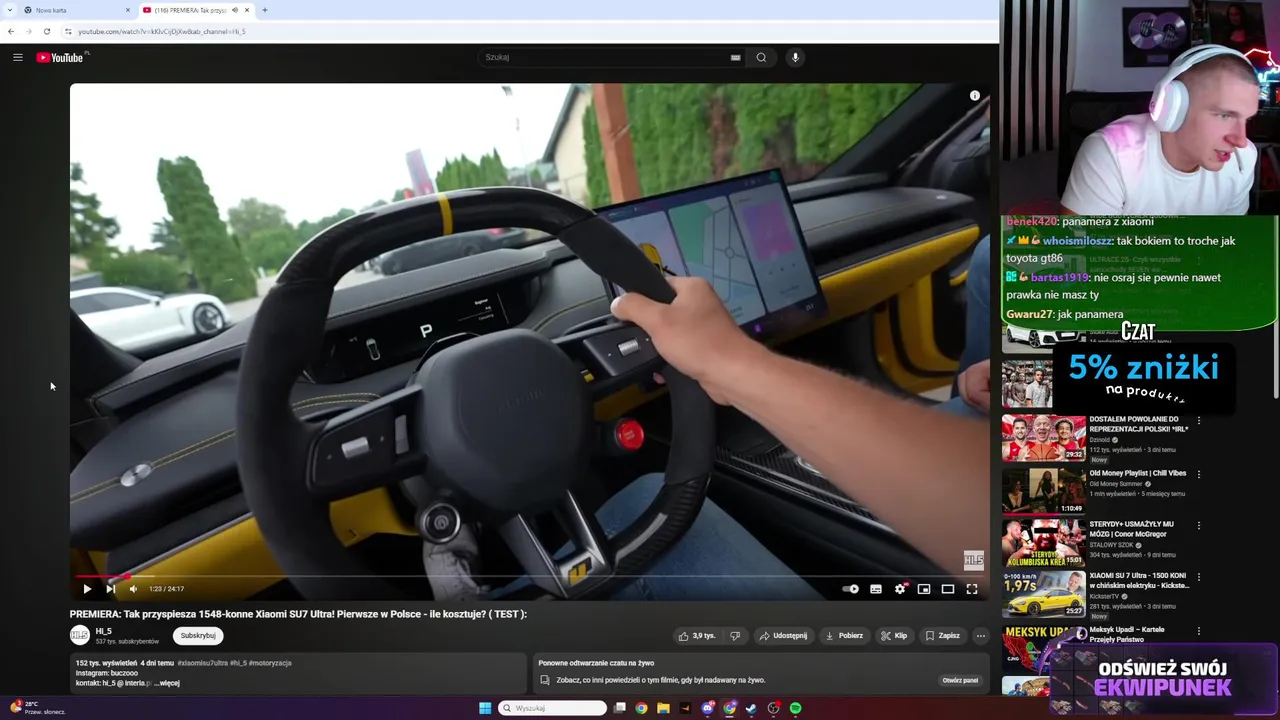Open the HI_5 channel avatar
The image size is (1280, 720).
(x=79, y=635)
